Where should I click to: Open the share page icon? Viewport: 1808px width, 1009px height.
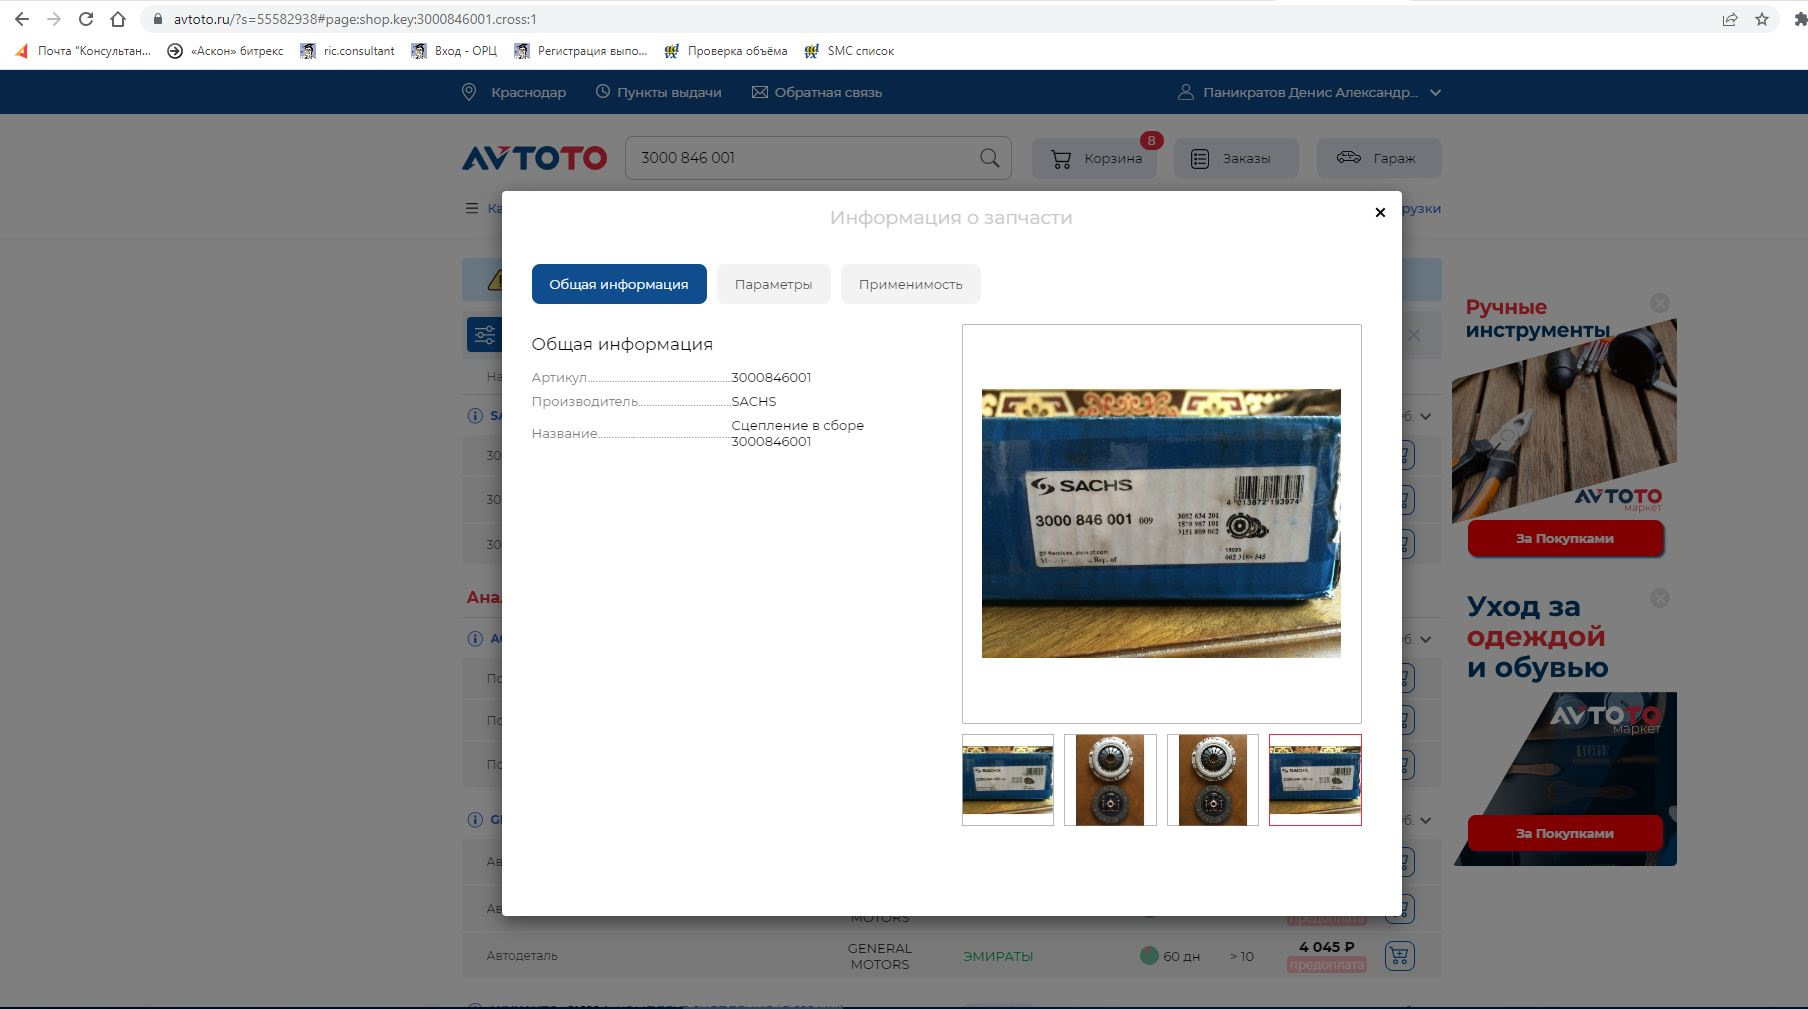[1730, 19]
